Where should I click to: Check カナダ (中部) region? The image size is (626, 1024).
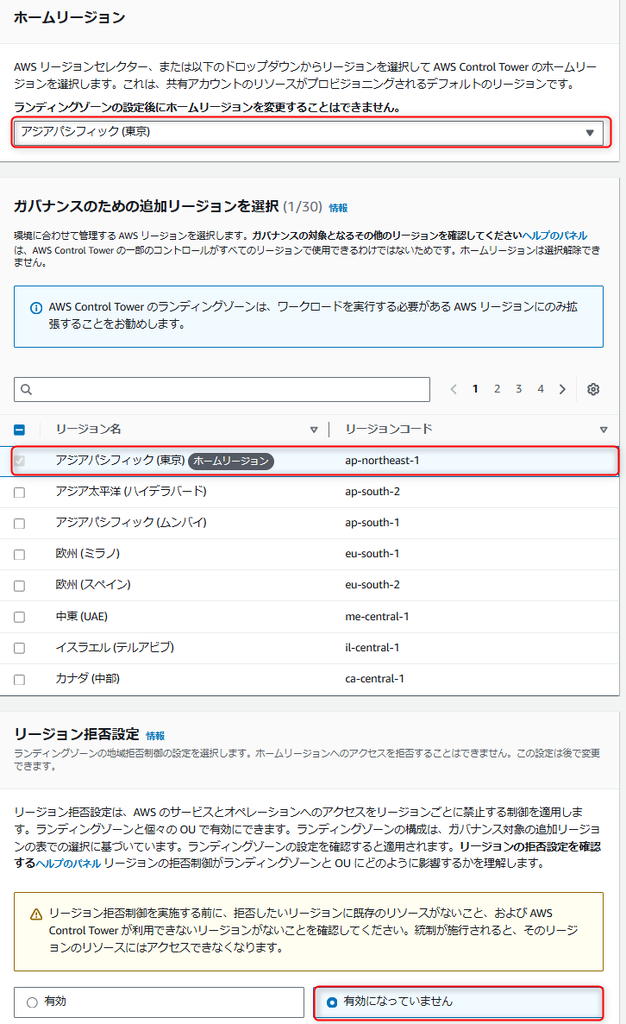[20, 680]
